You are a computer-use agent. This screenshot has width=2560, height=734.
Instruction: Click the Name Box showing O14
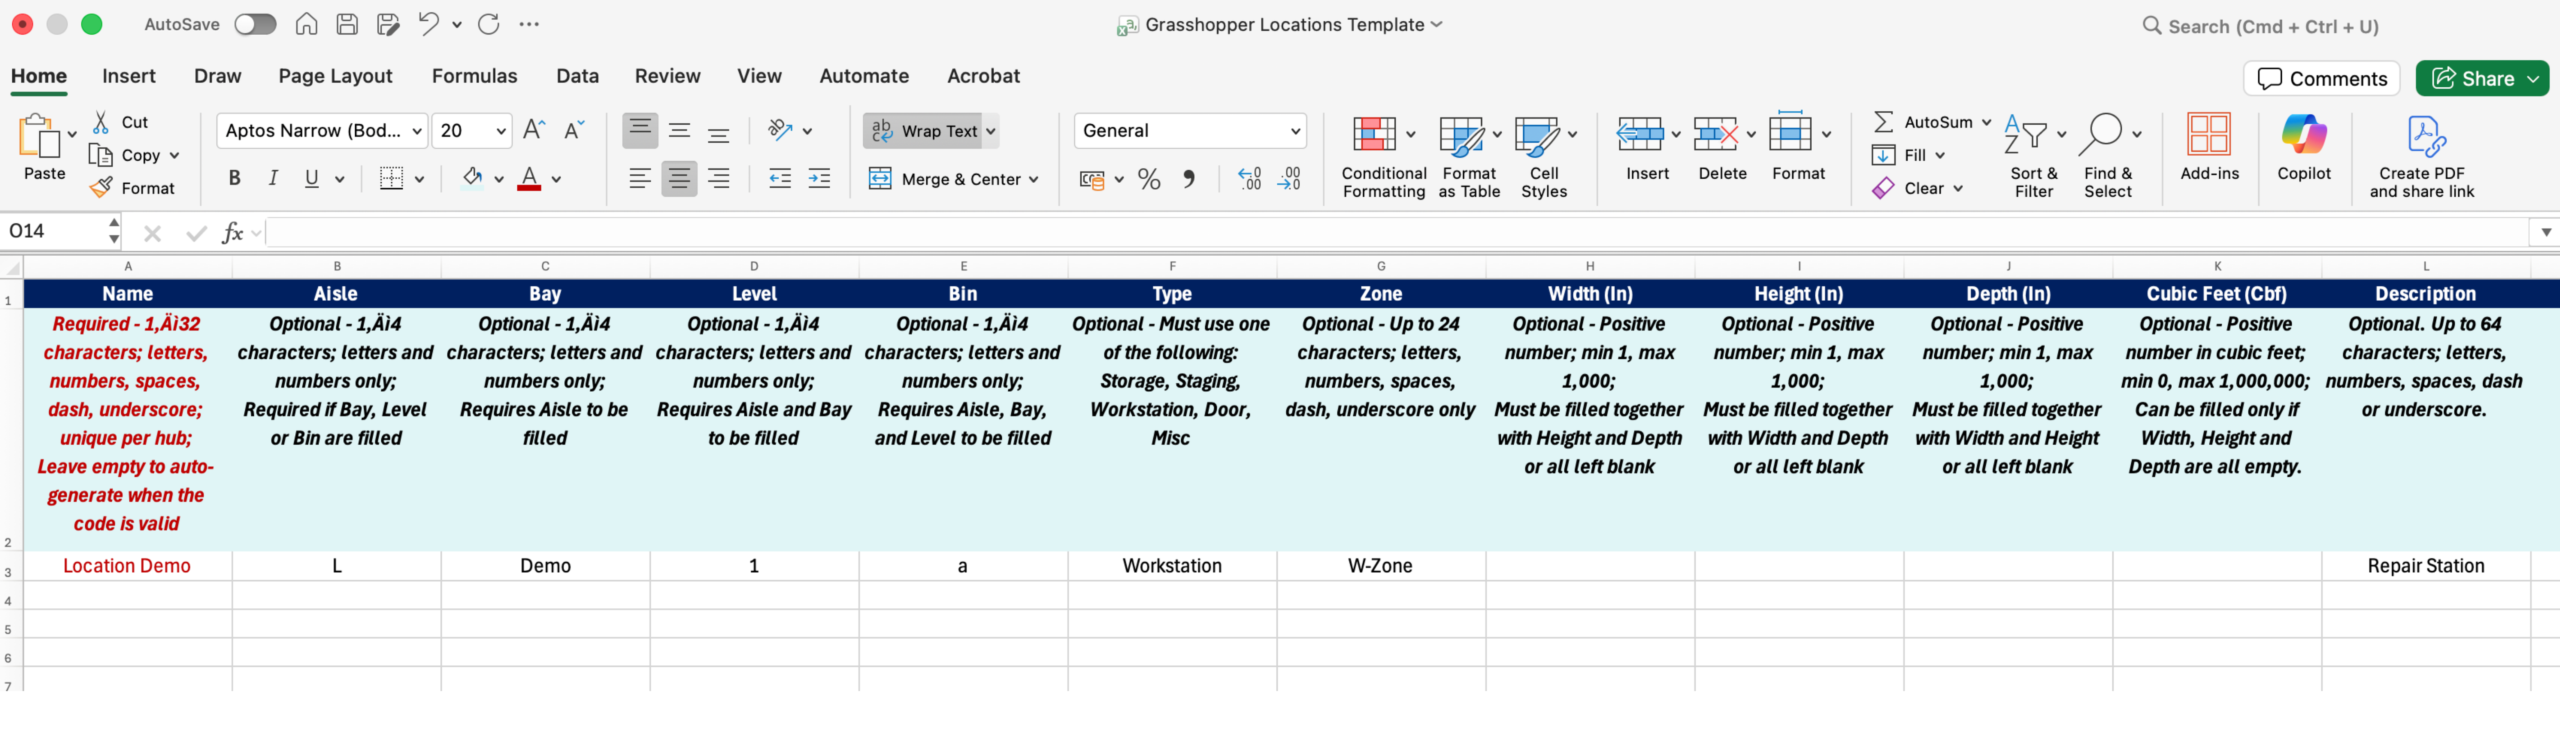(x=55, y=232)
